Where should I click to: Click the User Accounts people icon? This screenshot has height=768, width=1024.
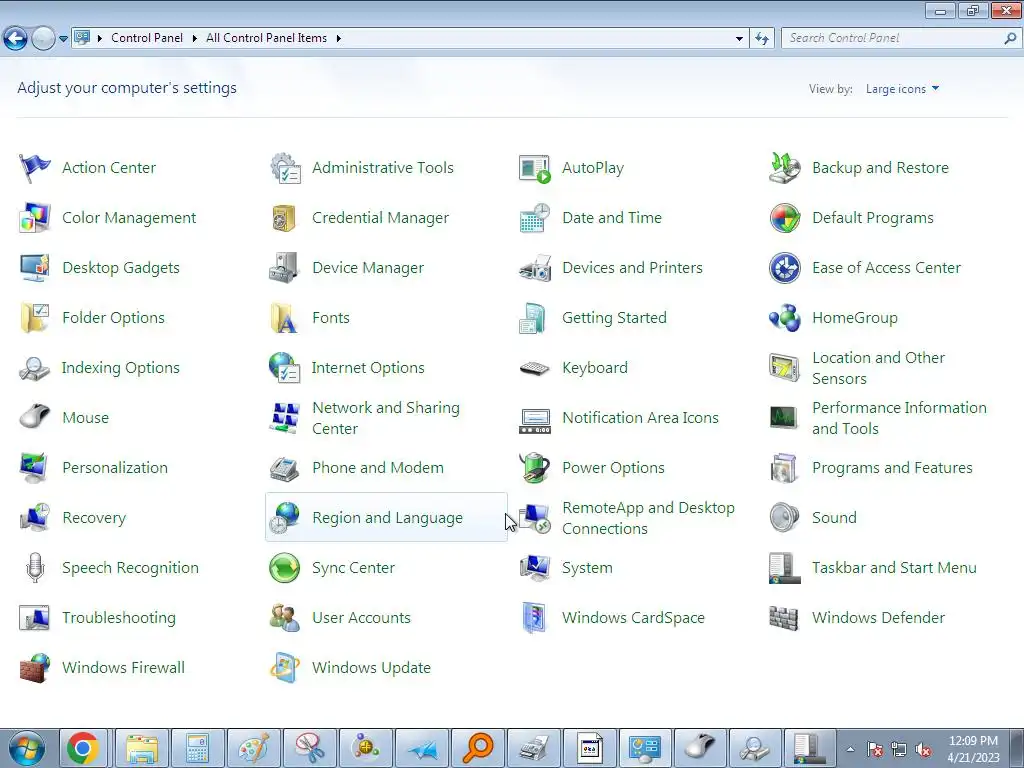[284, 618]
